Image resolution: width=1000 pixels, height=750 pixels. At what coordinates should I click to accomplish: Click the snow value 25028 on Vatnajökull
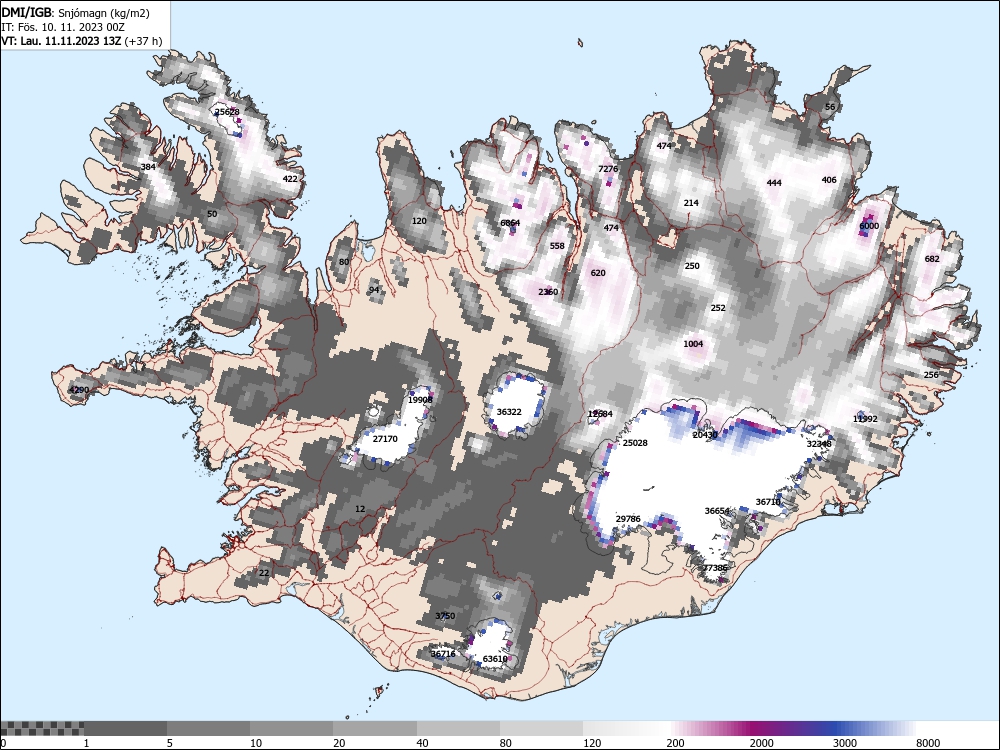tap(635, 442)
